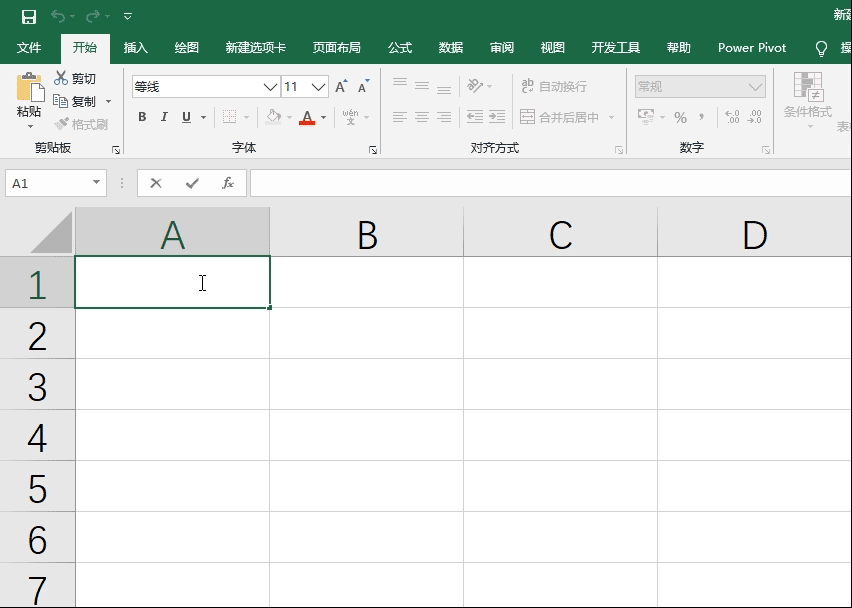Toggle bold formatting
This screenshot has width=852, height=608.
[x=142, y=117]
